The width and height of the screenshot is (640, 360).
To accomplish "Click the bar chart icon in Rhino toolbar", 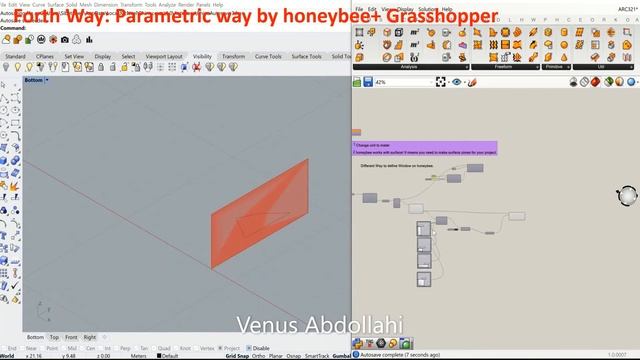I will tap(89, 40).
